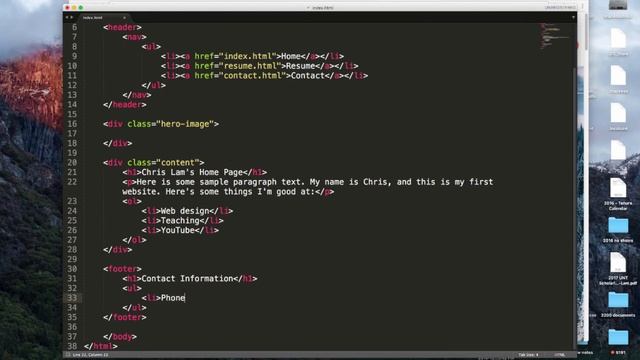Close the Sublime window with red button
This screenshot has height=360, width=640.
point(68,7)
